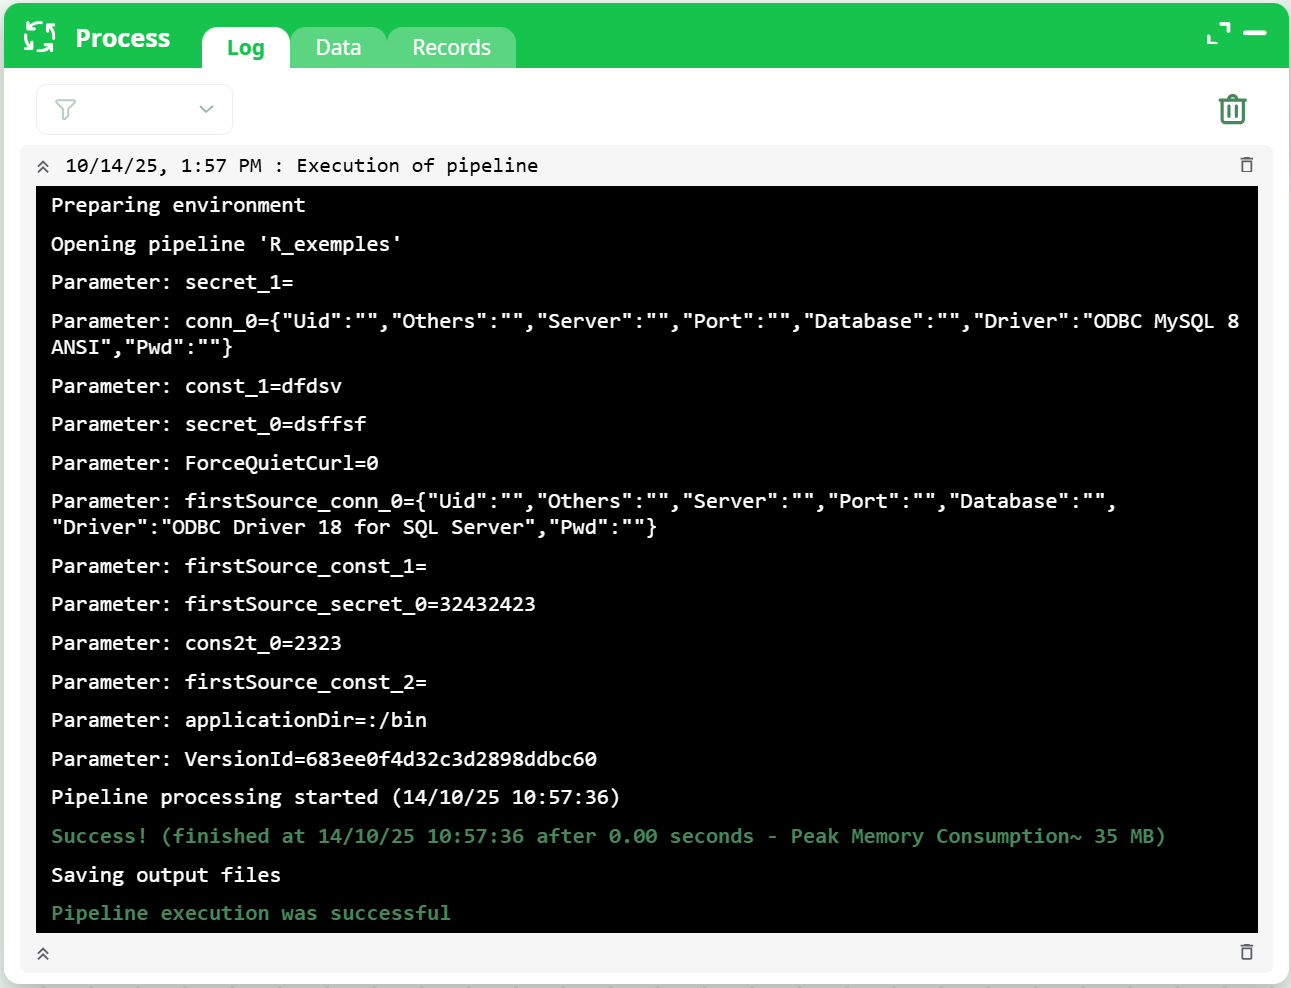Image resolution: width=1291 pixels, height=988 pixels.
Task: Click the trash icon below the log output
Action: point(1247,952)
